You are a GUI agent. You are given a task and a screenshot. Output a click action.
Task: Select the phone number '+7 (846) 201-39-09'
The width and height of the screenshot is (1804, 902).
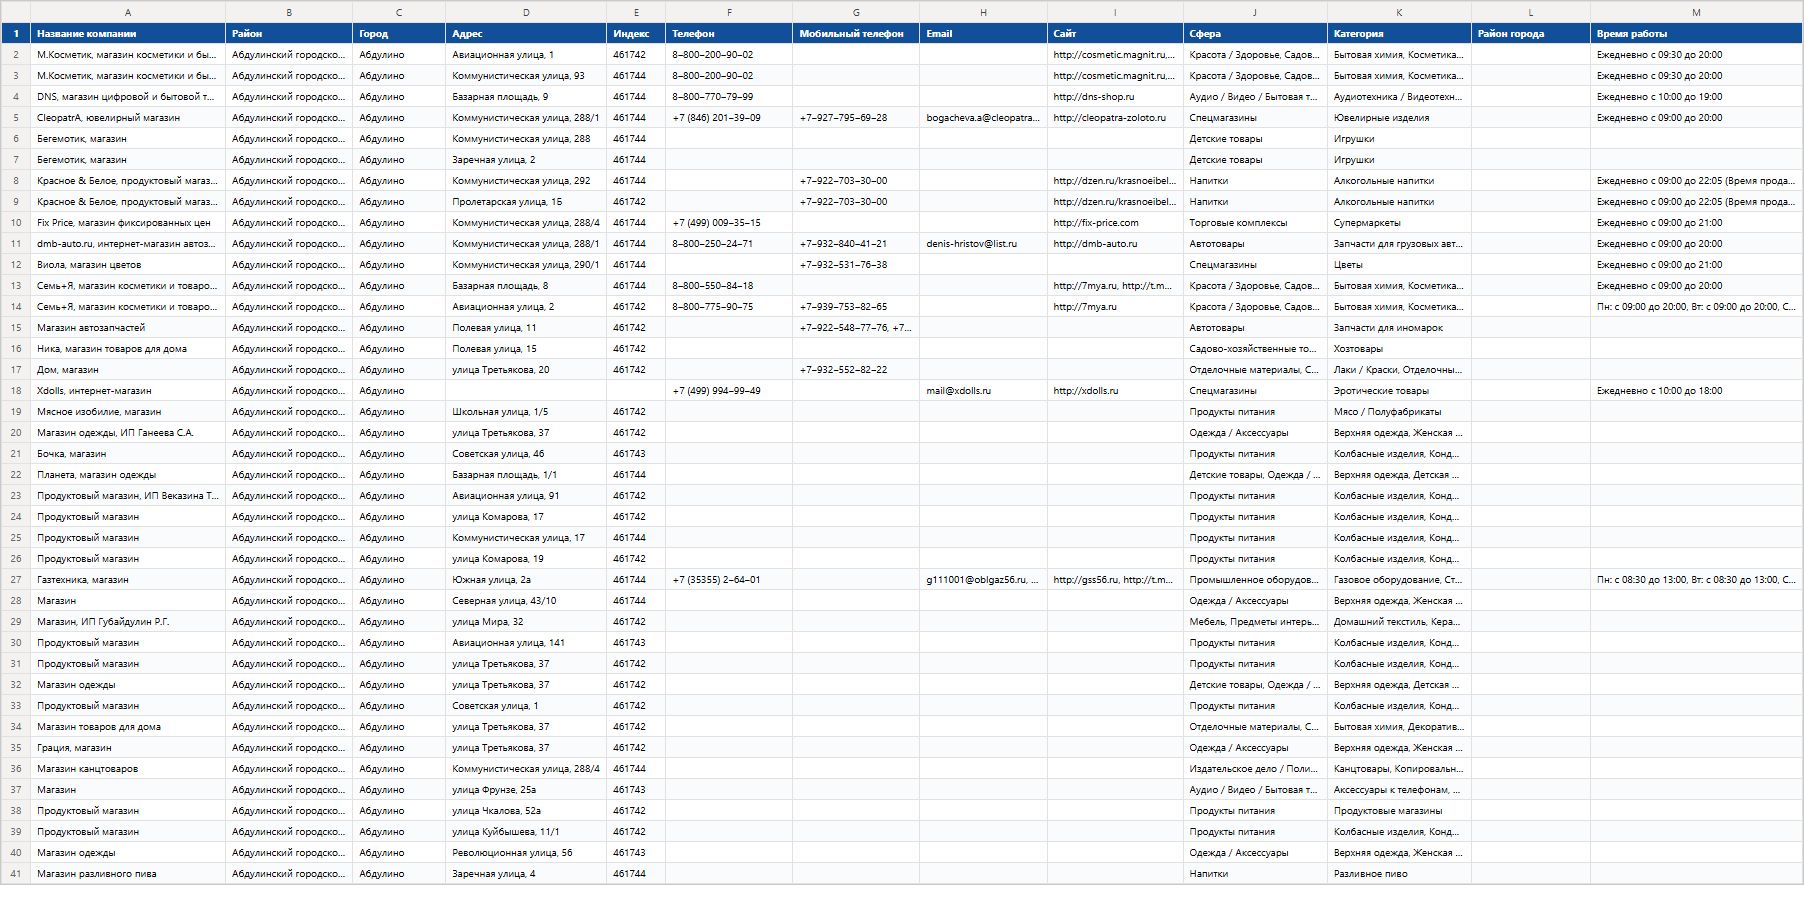pyautogui.click(x=729, y=117)
